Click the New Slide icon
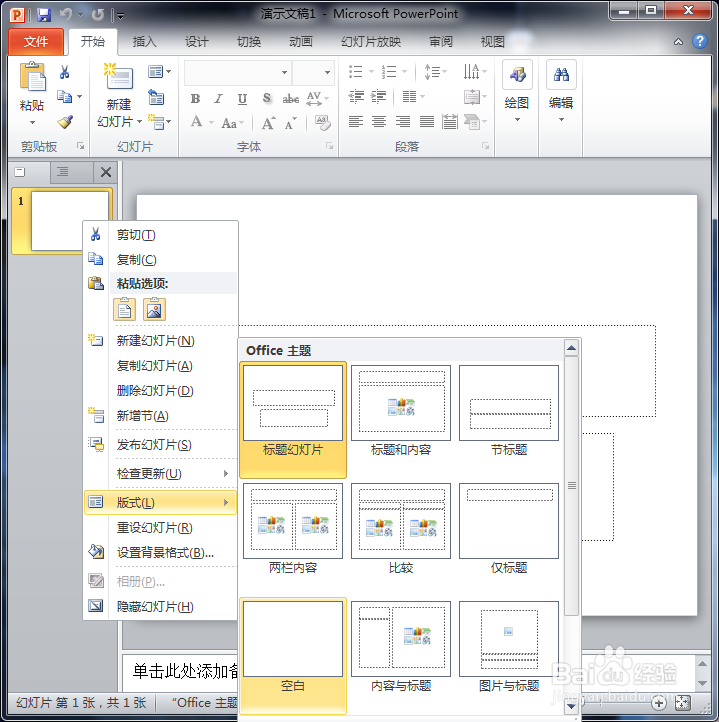Screen dimensions: 719x722 [119, 76]
